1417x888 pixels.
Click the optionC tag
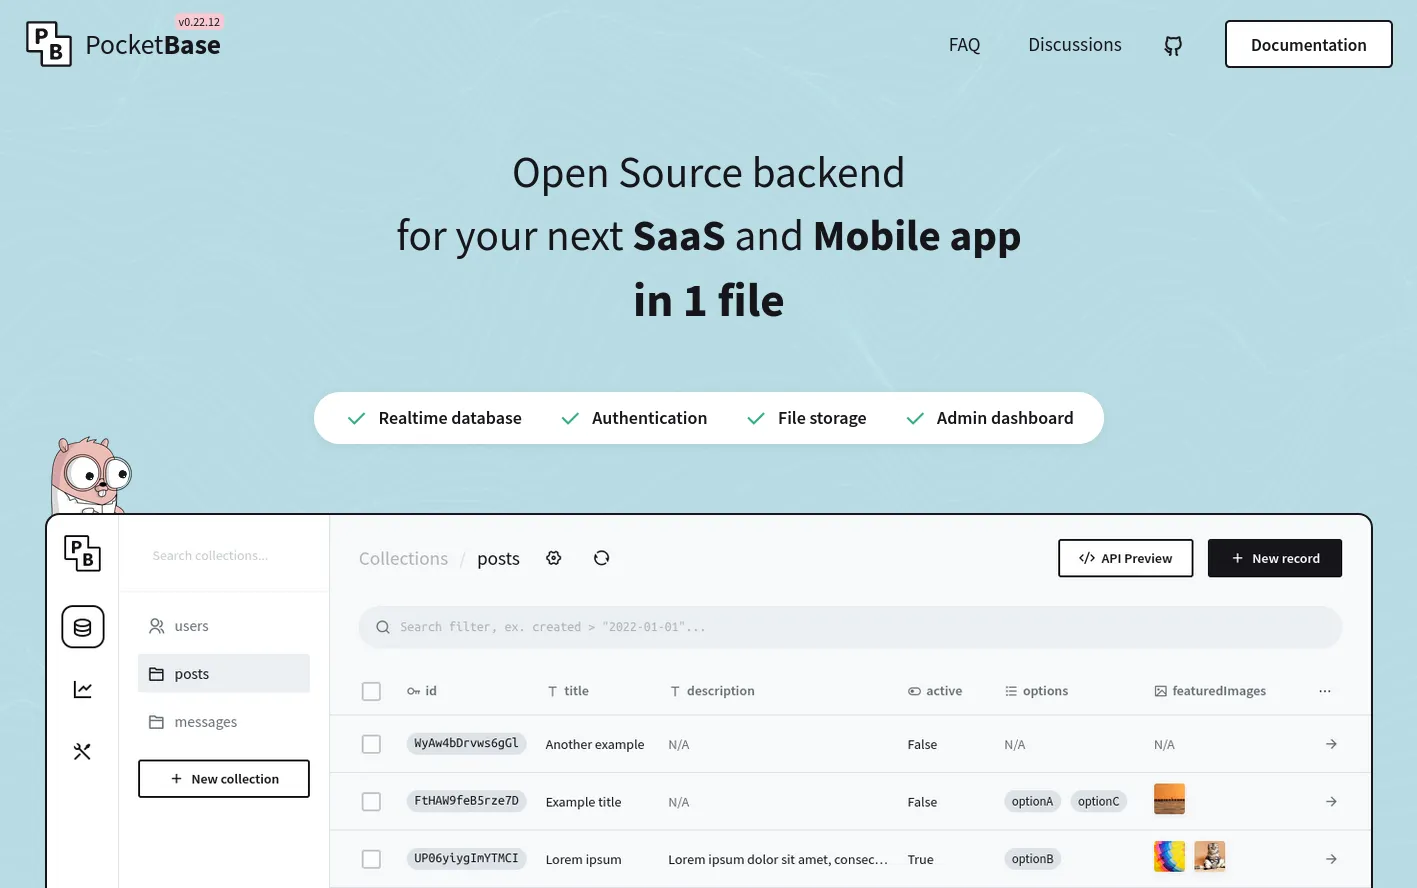pyautogui.click(x=1098, y=801)
